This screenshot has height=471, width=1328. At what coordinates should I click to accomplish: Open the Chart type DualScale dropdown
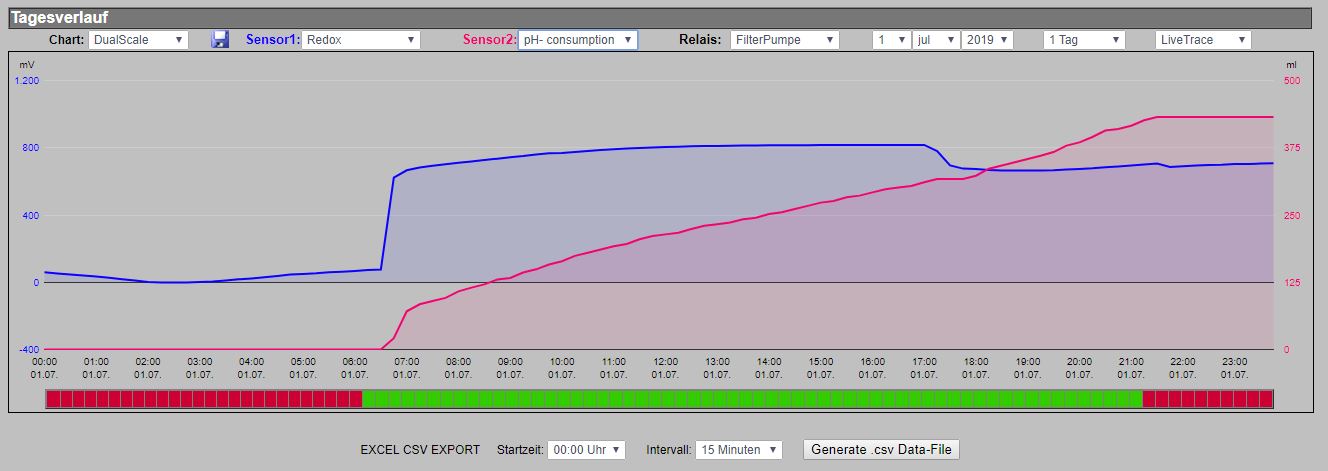(138, 40)
